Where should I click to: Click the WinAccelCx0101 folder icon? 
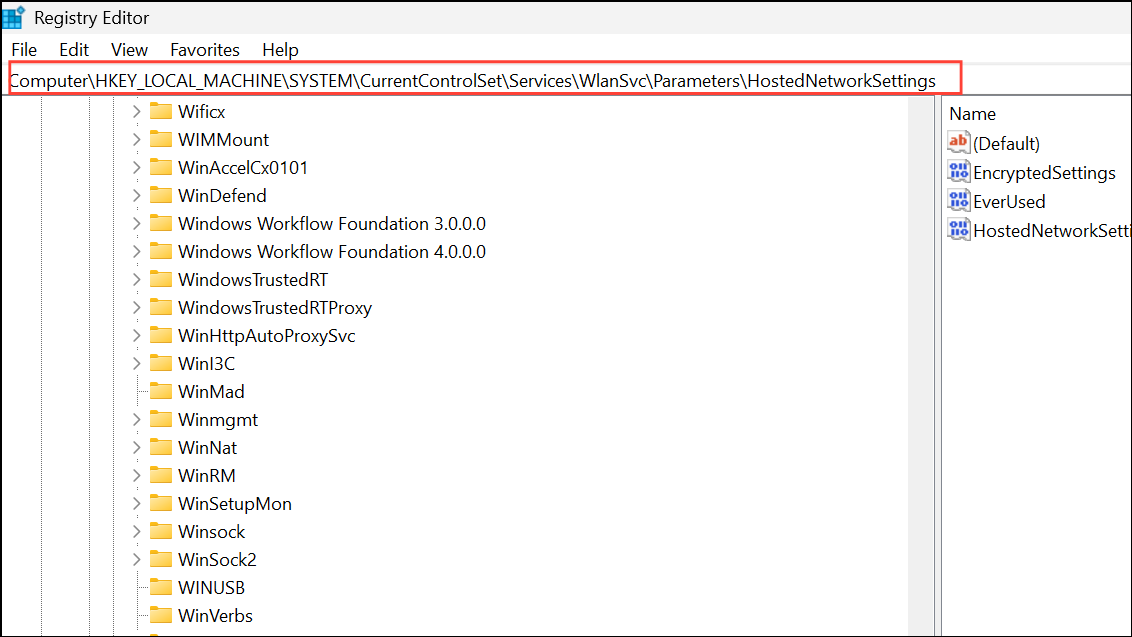pyautogui.click(x=160, y=168)
